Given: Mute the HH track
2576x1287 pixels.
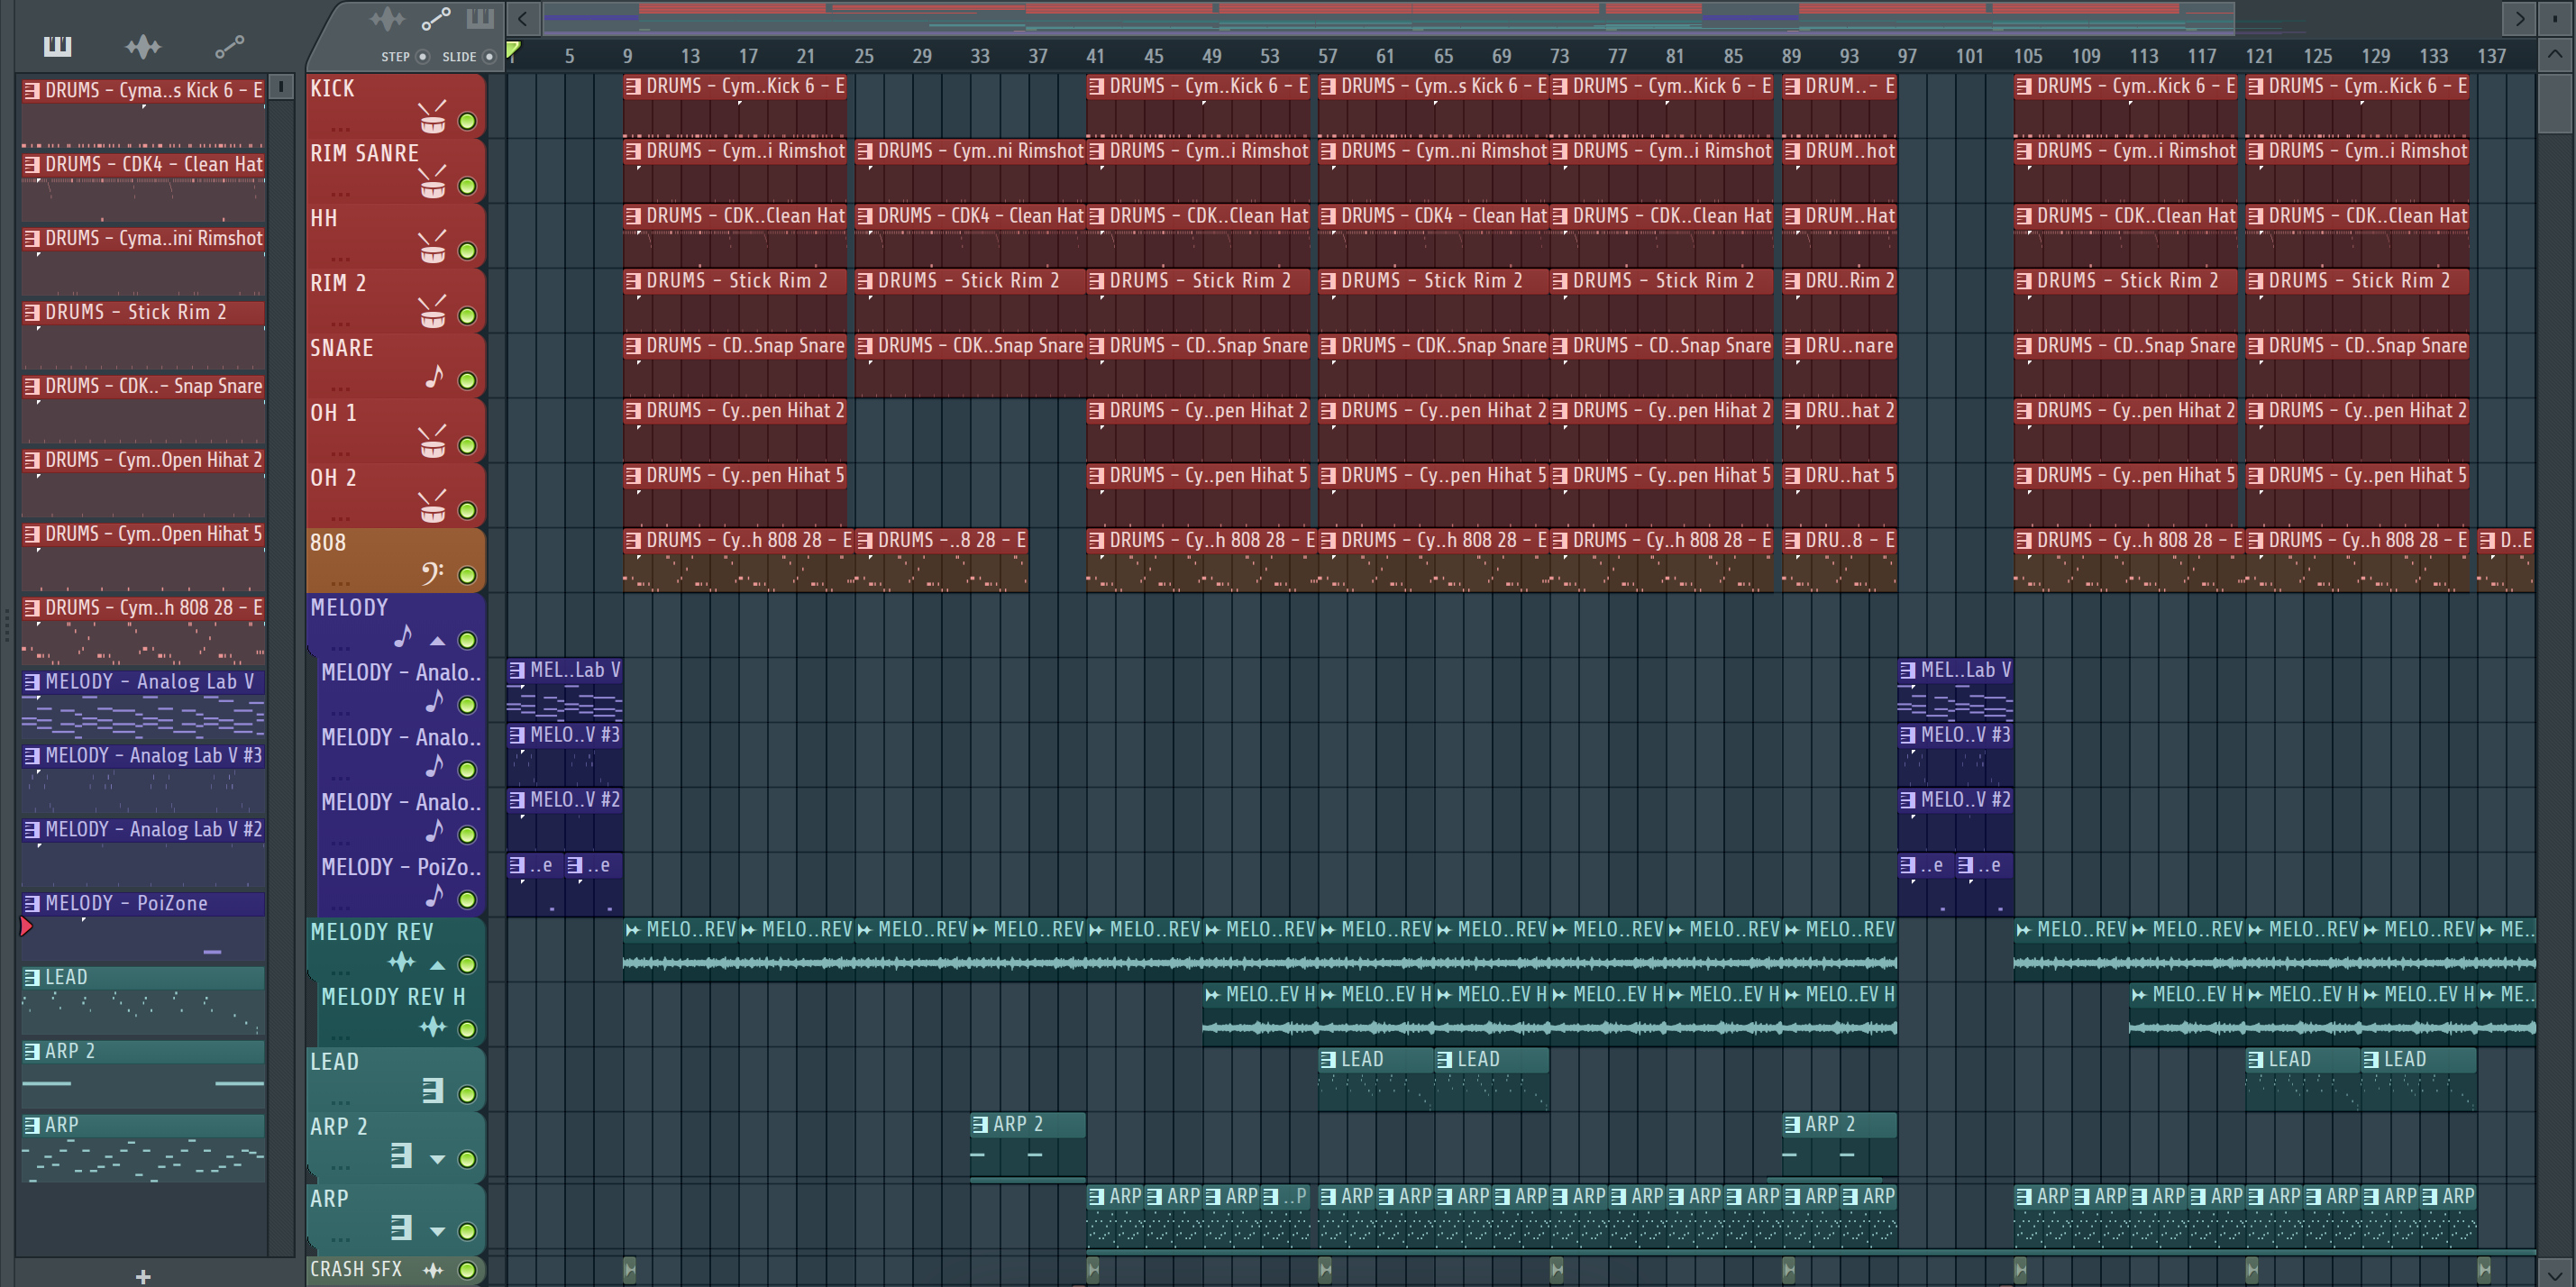Looking at the screenshot, I should [467, 250].
